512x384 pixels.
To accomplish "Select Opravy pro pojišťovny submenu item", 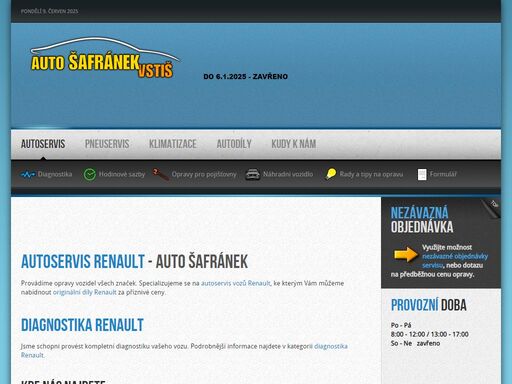I will [x=204, y=174].
